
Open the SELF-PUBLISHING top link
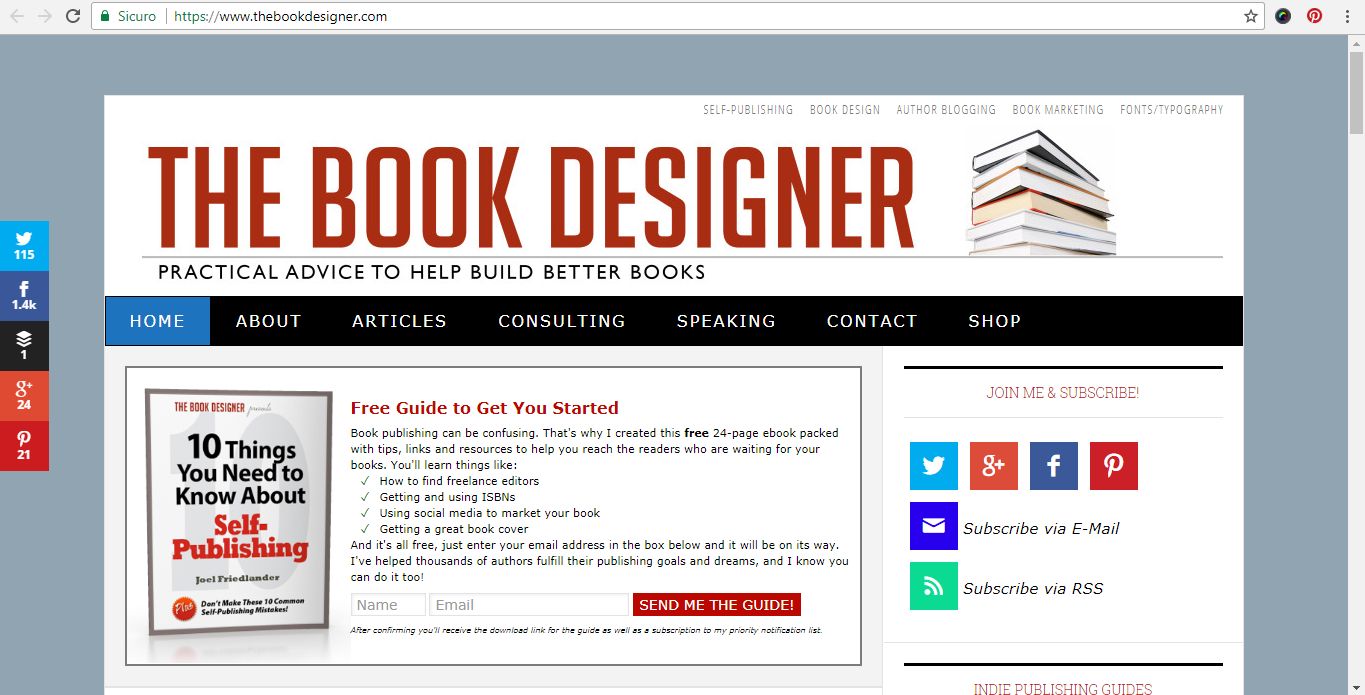[x=748, y=110]
